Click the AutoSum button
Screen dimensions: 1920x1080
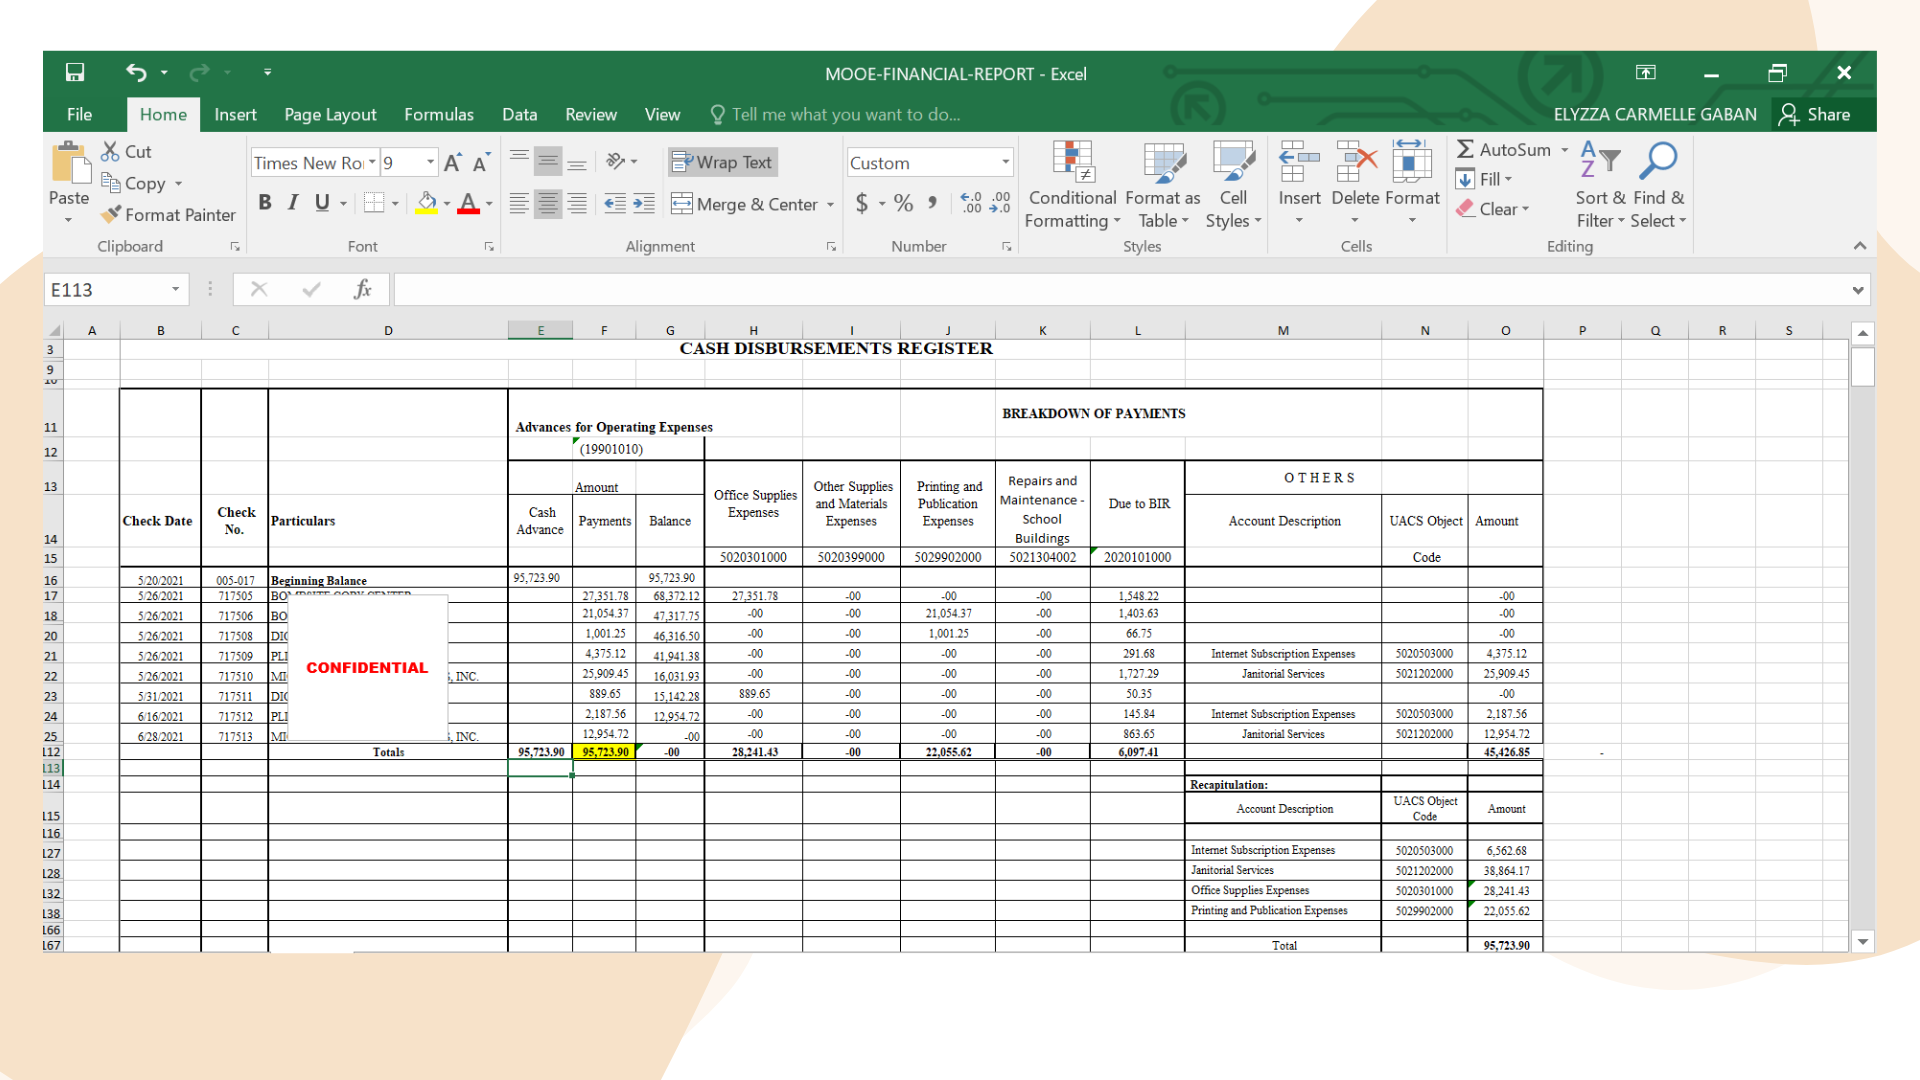tap(1503, 149)
